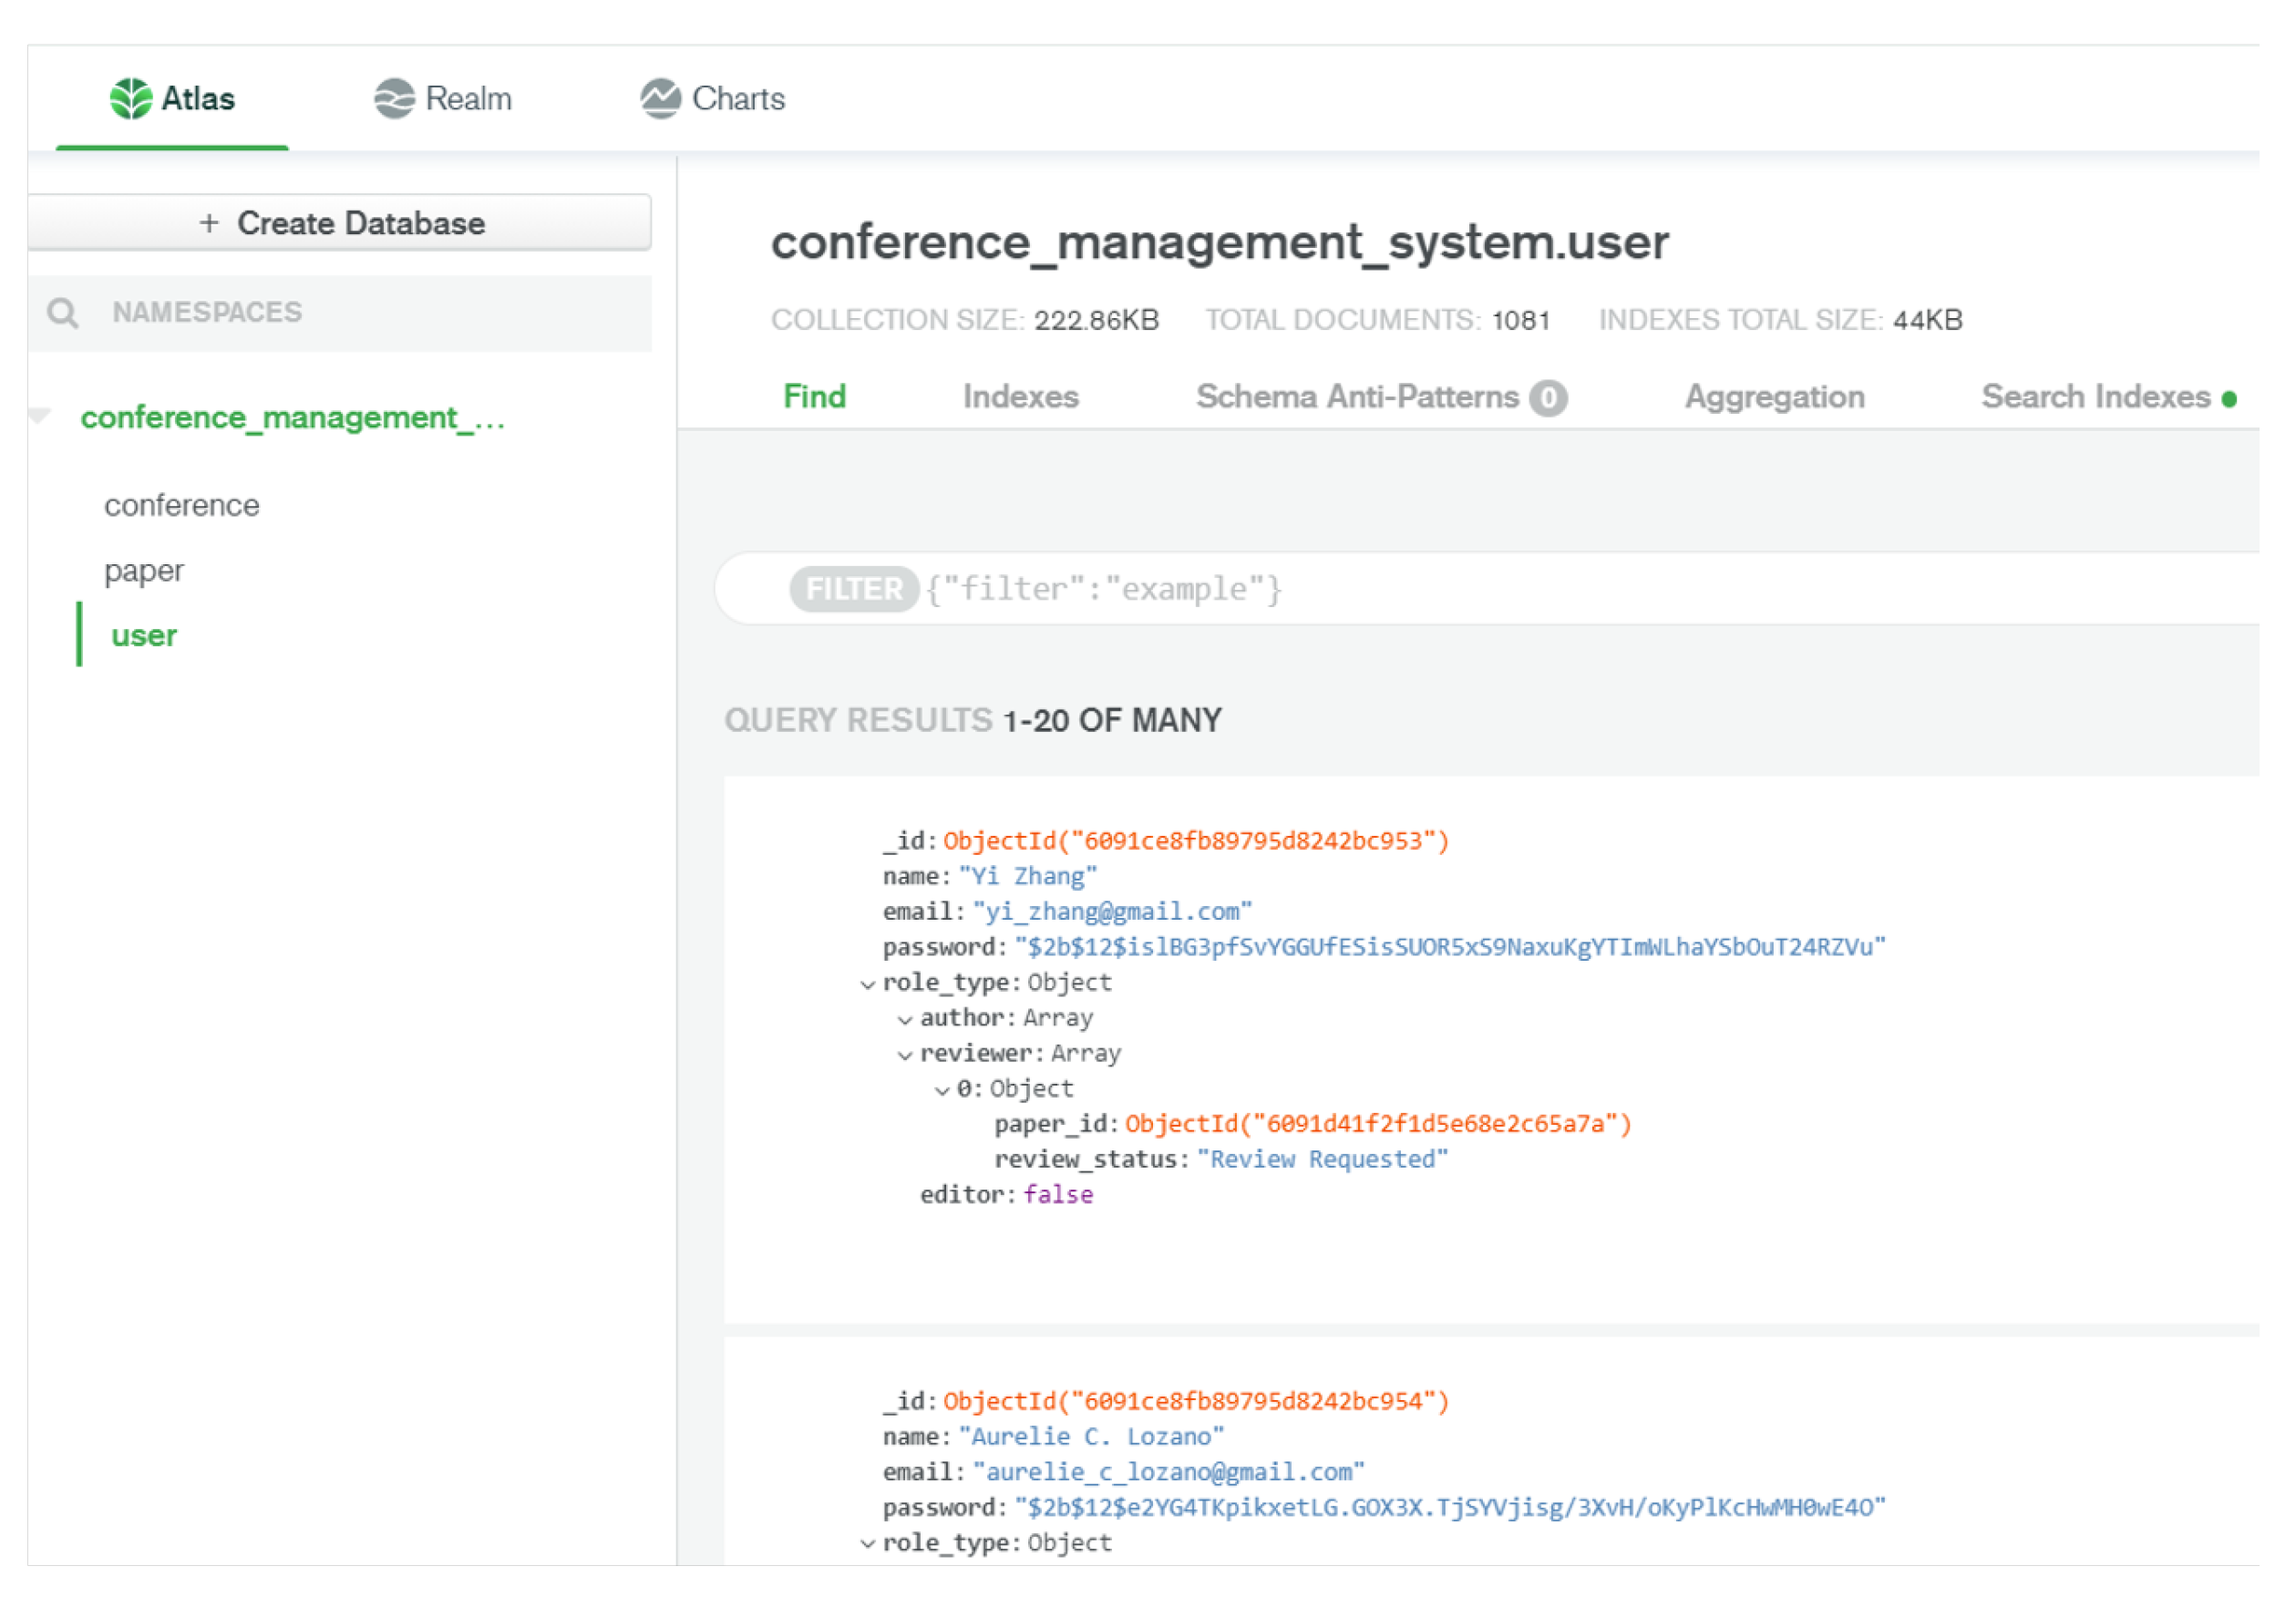Focus the Namespaces search field

(340, 313)
